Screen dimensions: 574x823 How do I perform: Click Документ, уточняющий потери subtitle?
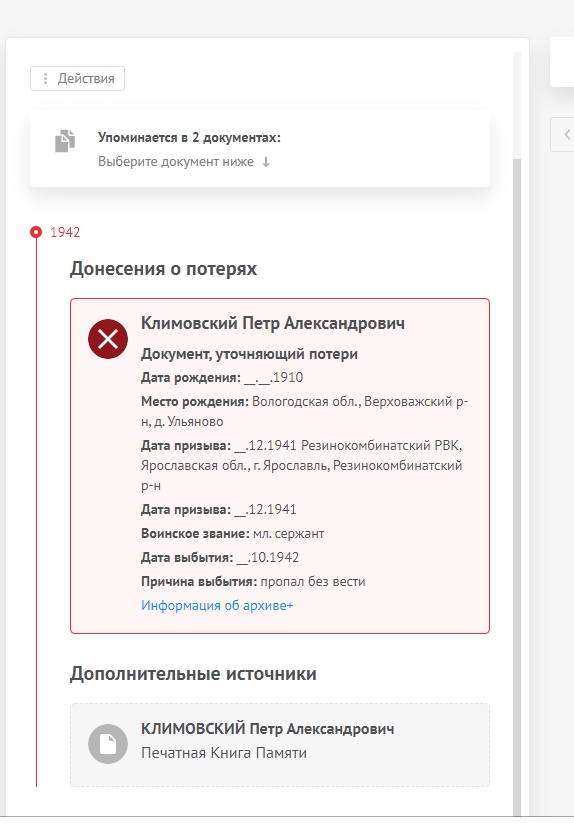click(249, 354)
